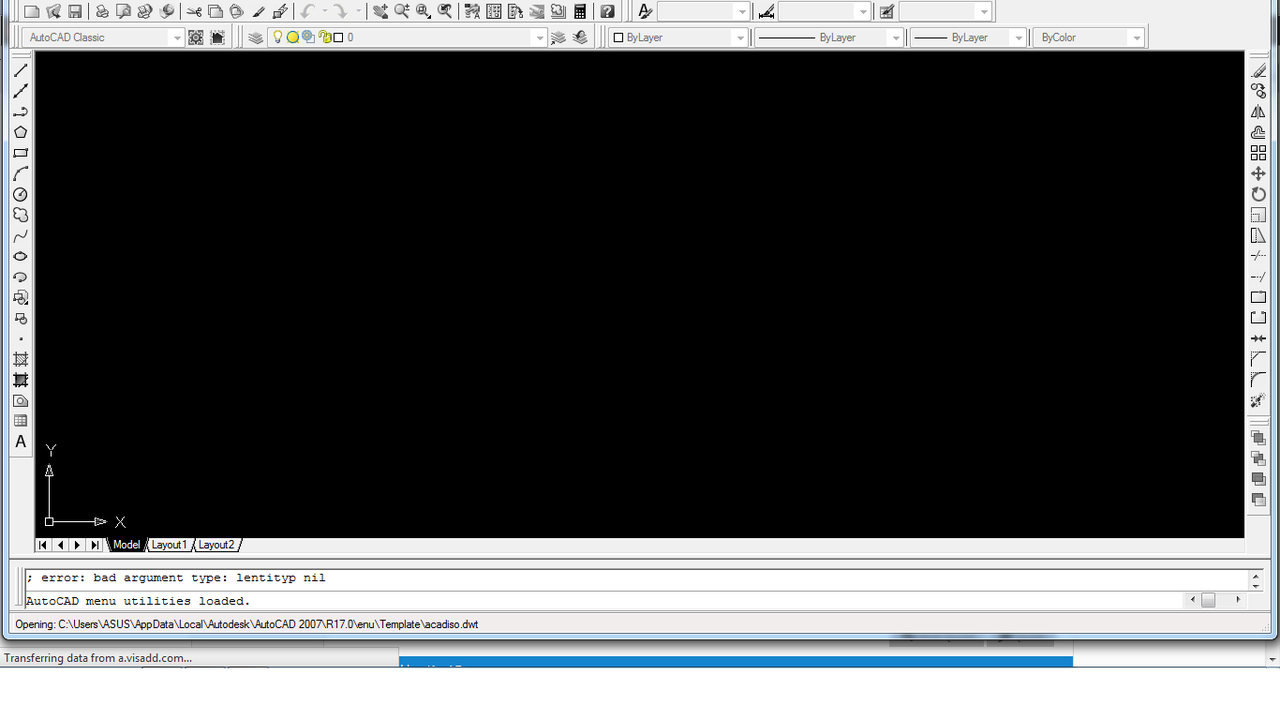The width and height of the screenshot is (1280, 720).
Task: Select the Ellipse draw tool
Action: [20, 257]
